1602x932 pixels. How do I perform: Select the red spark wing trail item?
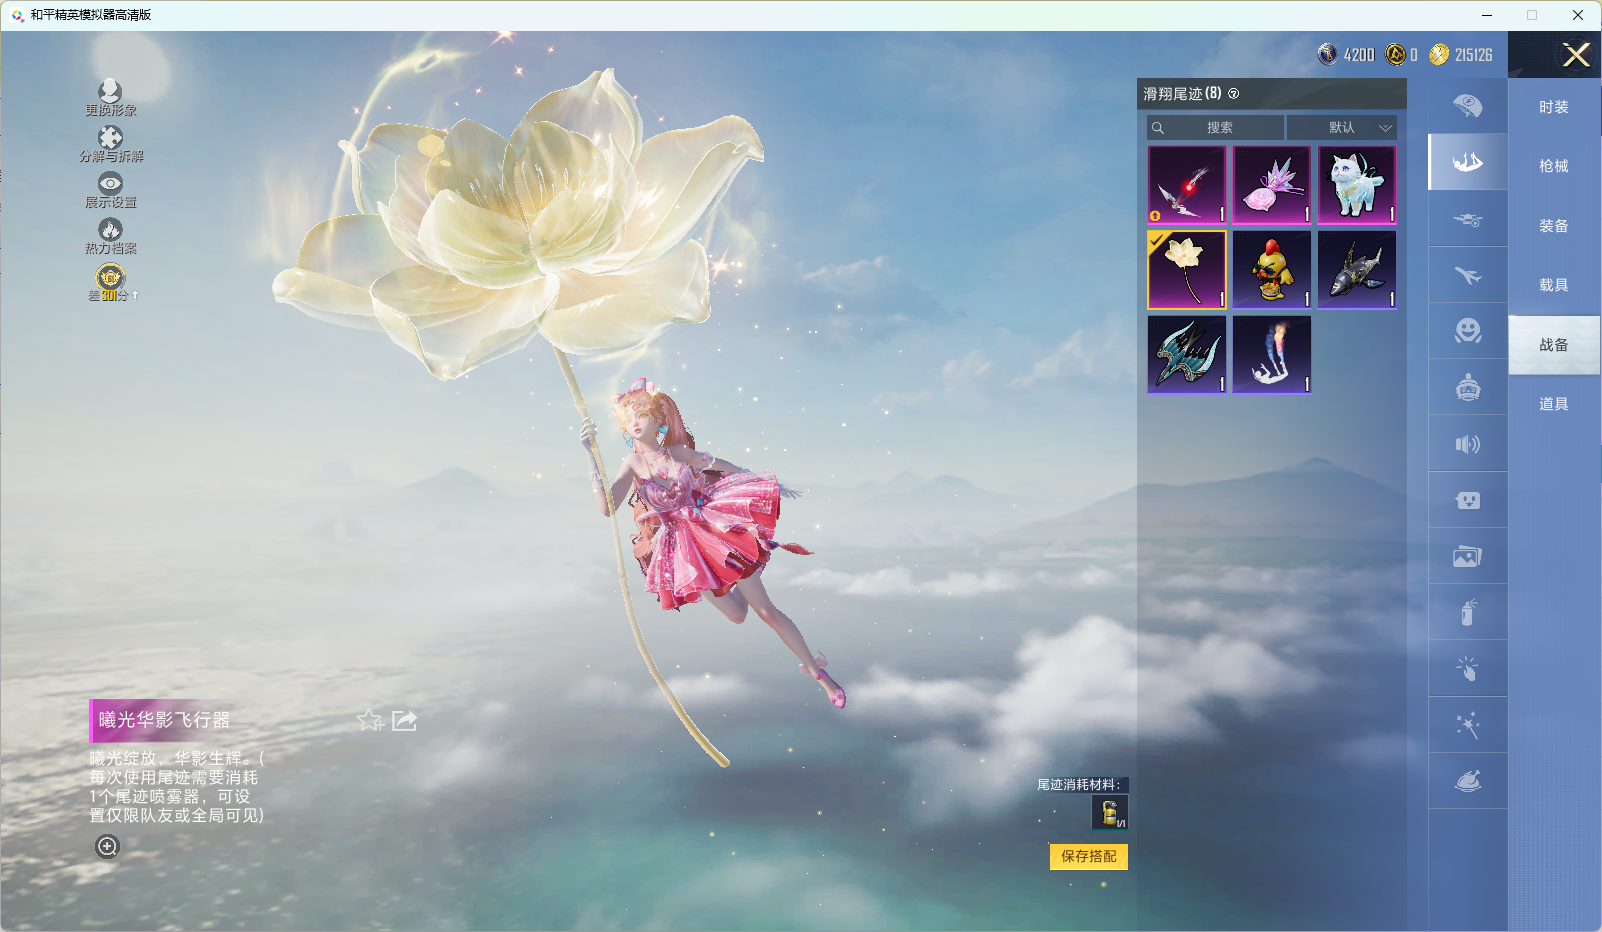click(x=1187, y=185)
